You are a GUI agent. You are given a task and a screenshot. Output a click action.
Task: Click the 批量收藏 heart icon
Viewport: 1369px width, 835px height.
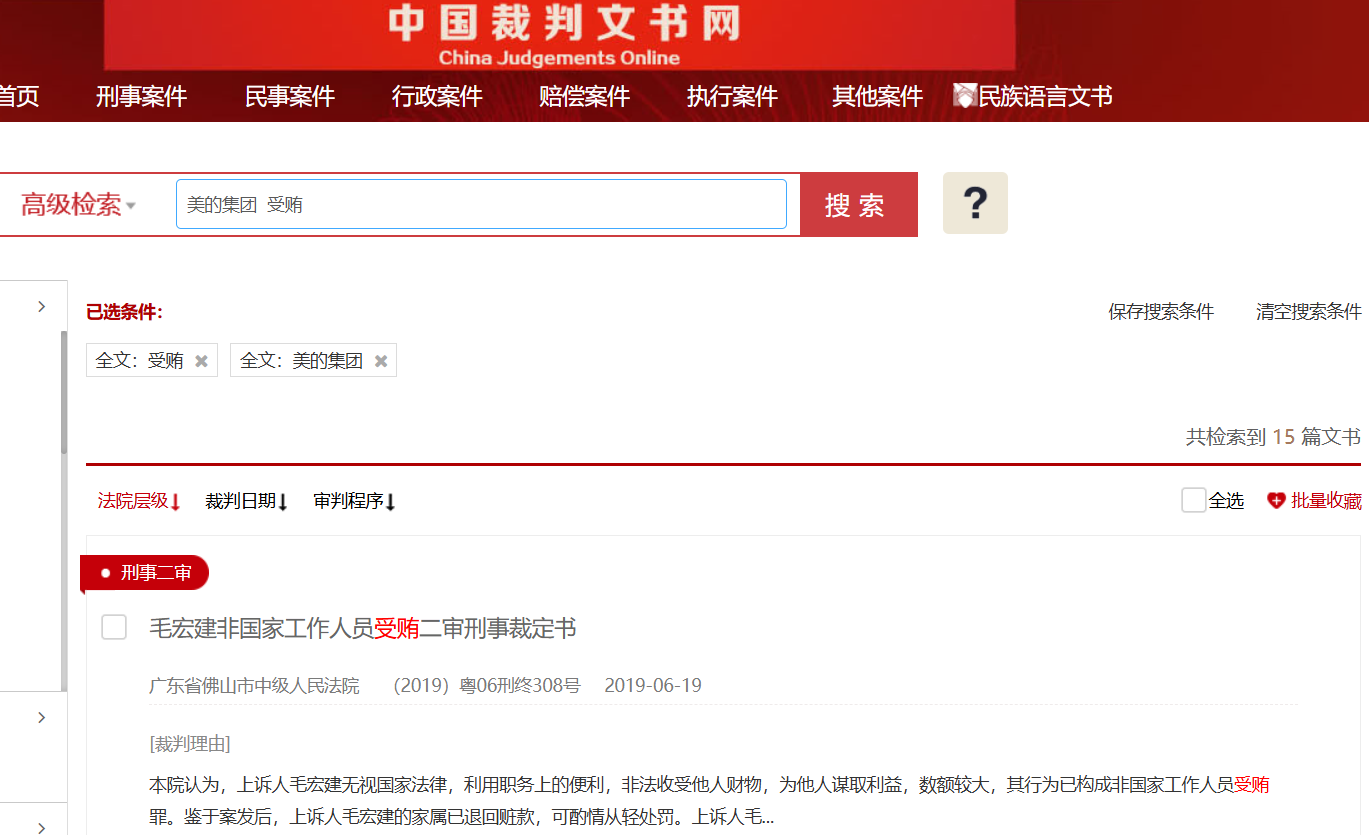point(1275,501)
